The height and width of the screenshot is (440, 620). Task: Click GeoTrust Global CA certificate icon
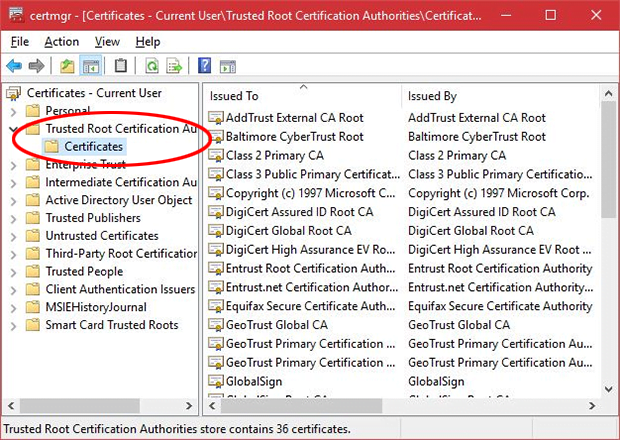coord(216,325)
